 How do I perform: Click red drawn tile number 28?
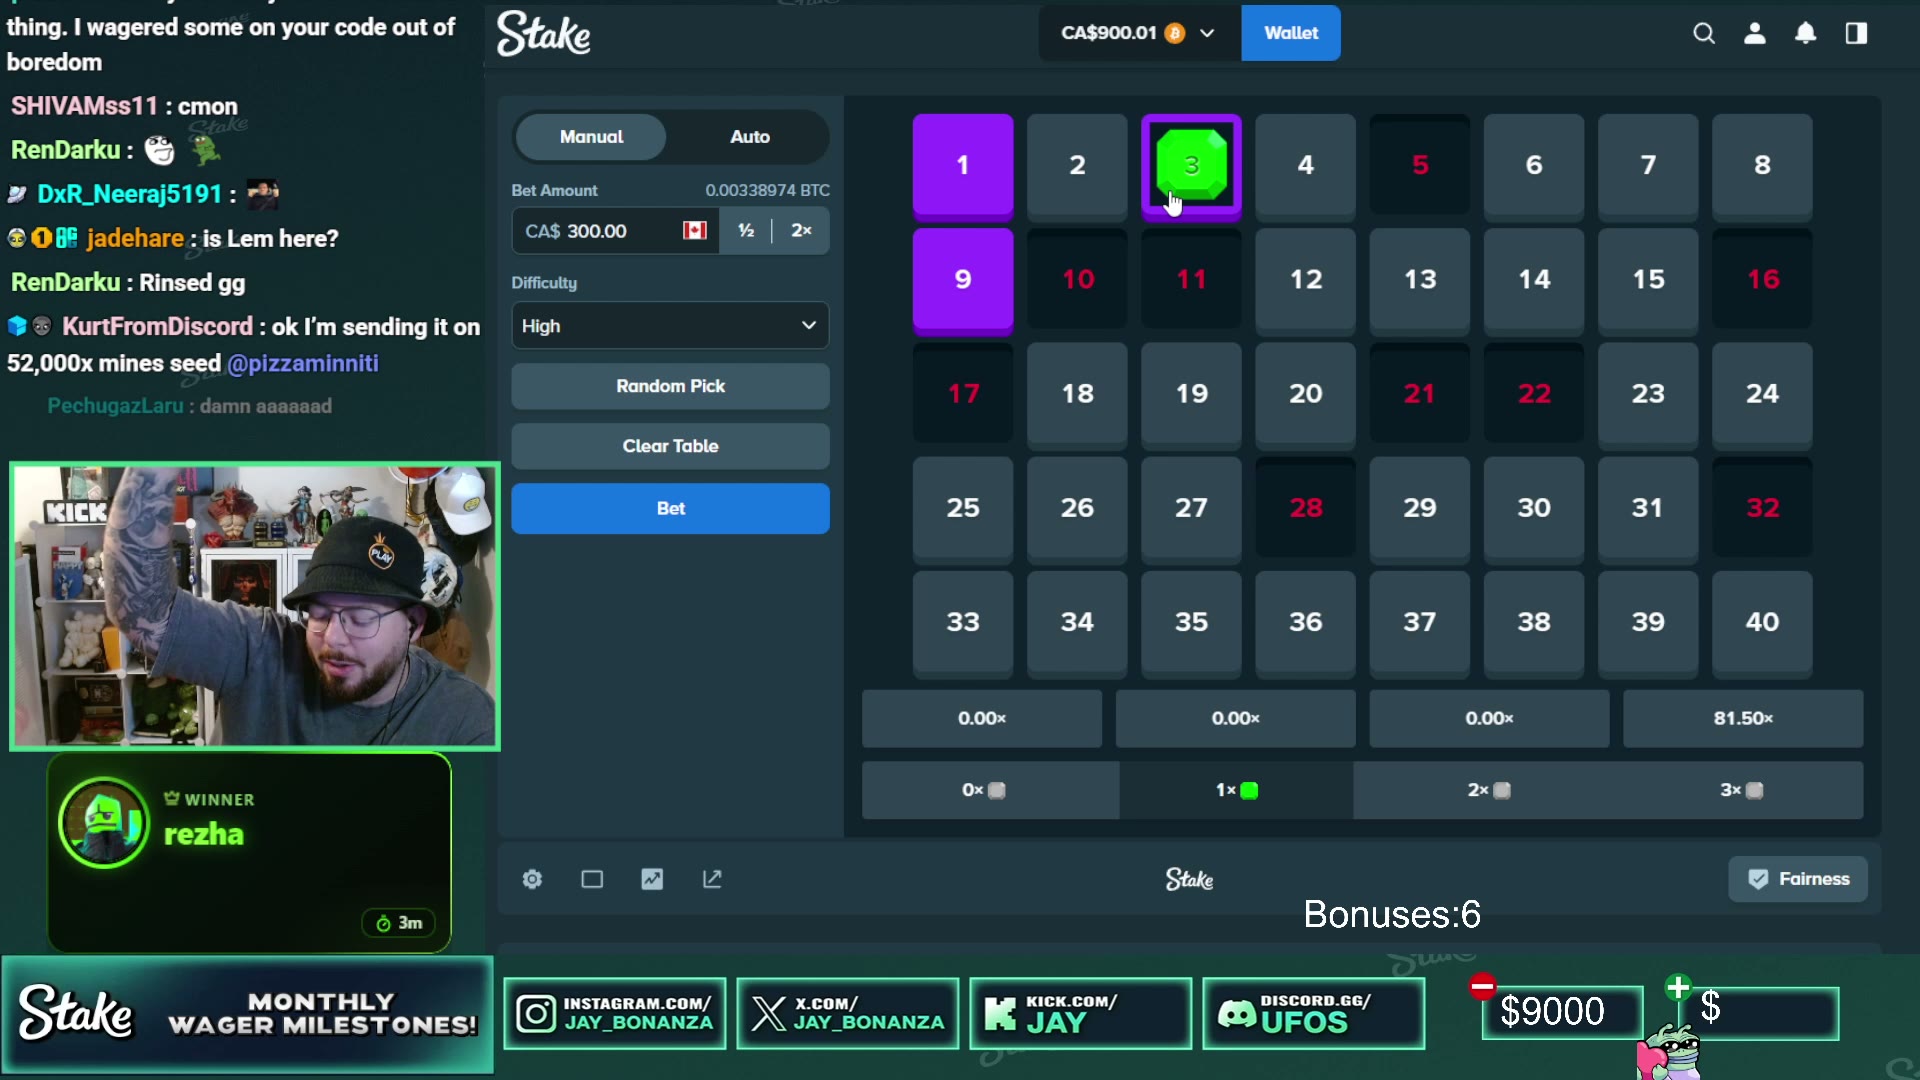pos(1305,508)
